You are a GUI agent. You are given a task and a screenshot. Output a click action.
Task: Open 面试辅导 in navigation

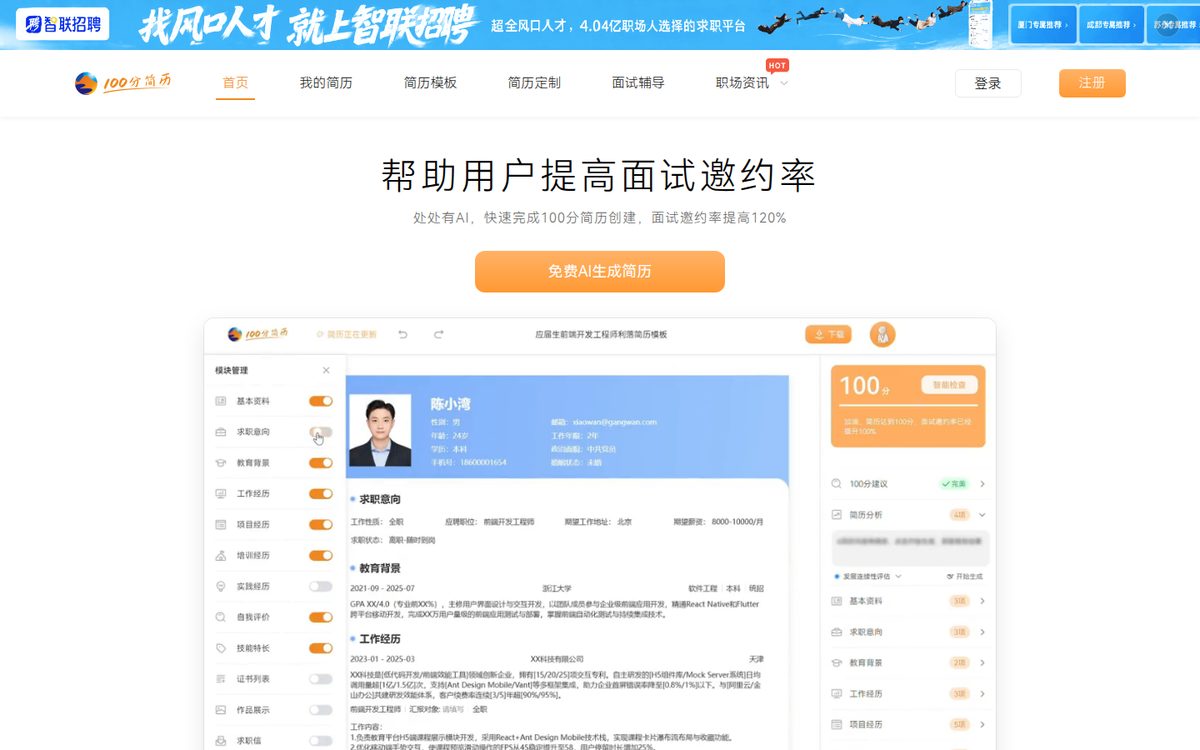638,83
